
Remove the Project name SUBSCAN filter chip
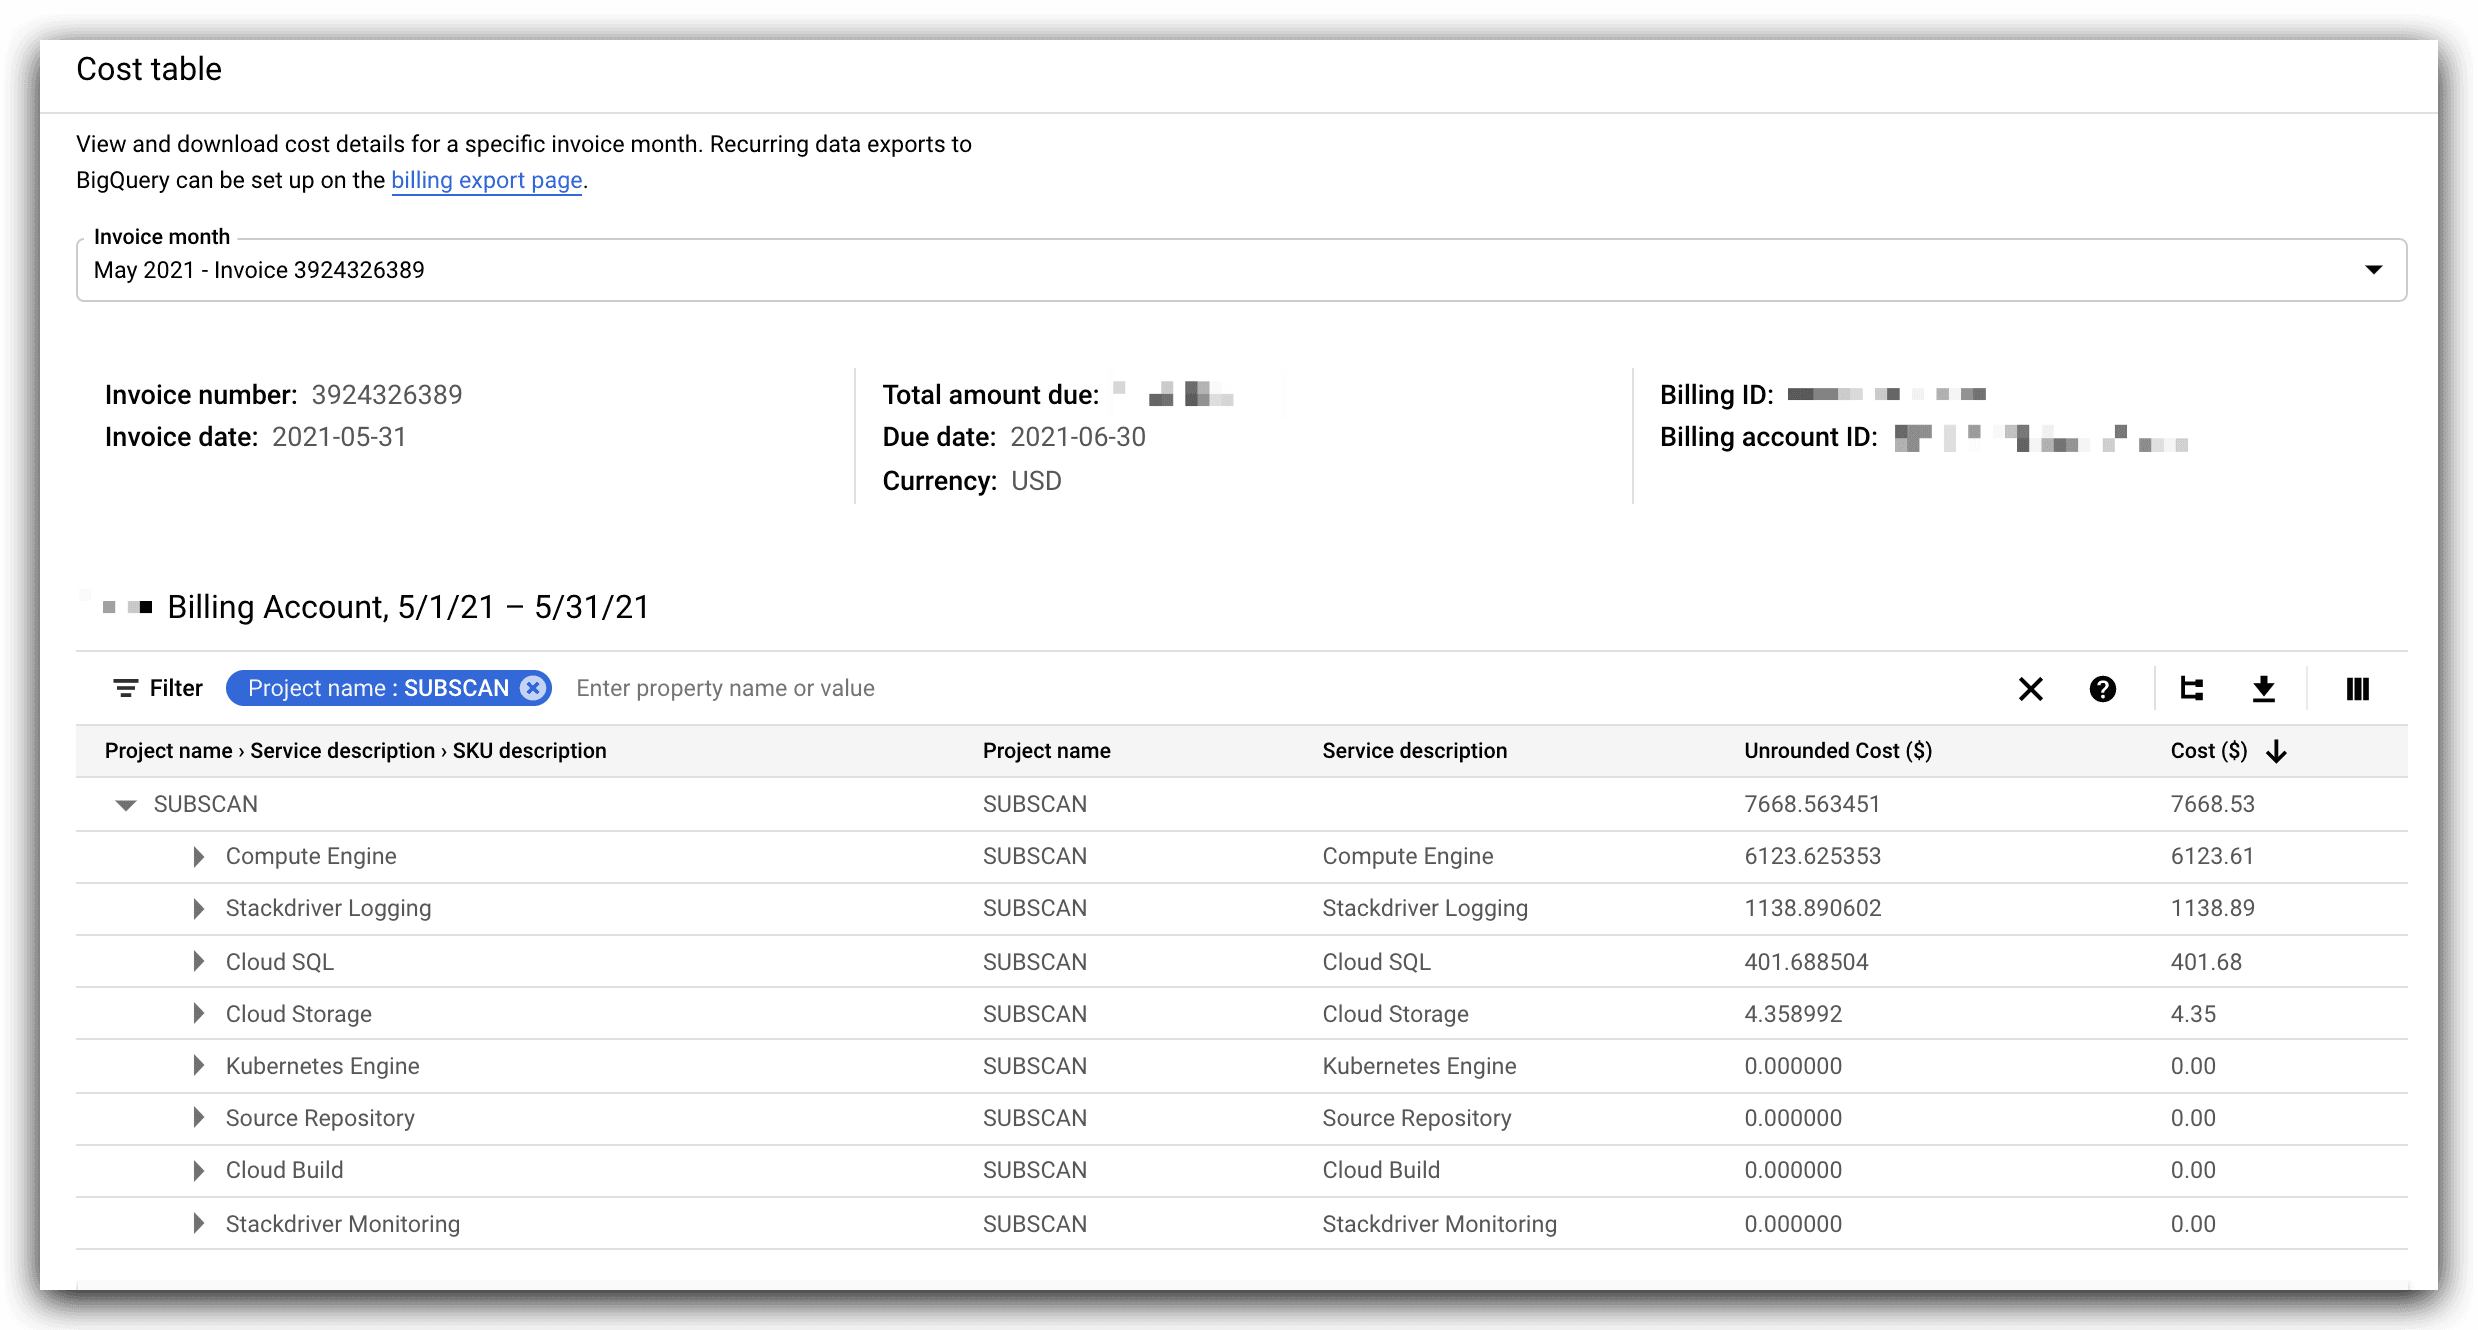534,688
